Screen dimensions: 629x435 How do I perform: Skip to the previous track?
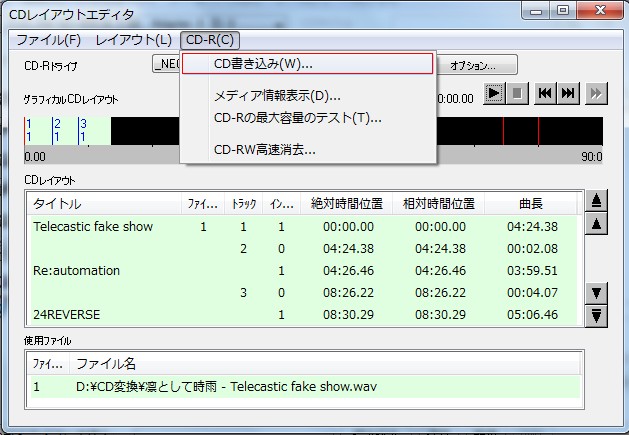coord(545,93)
